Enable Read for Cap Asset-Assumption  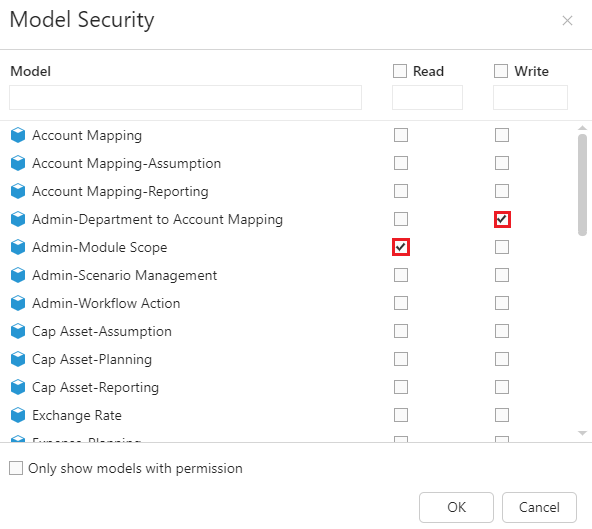[401, 331]
